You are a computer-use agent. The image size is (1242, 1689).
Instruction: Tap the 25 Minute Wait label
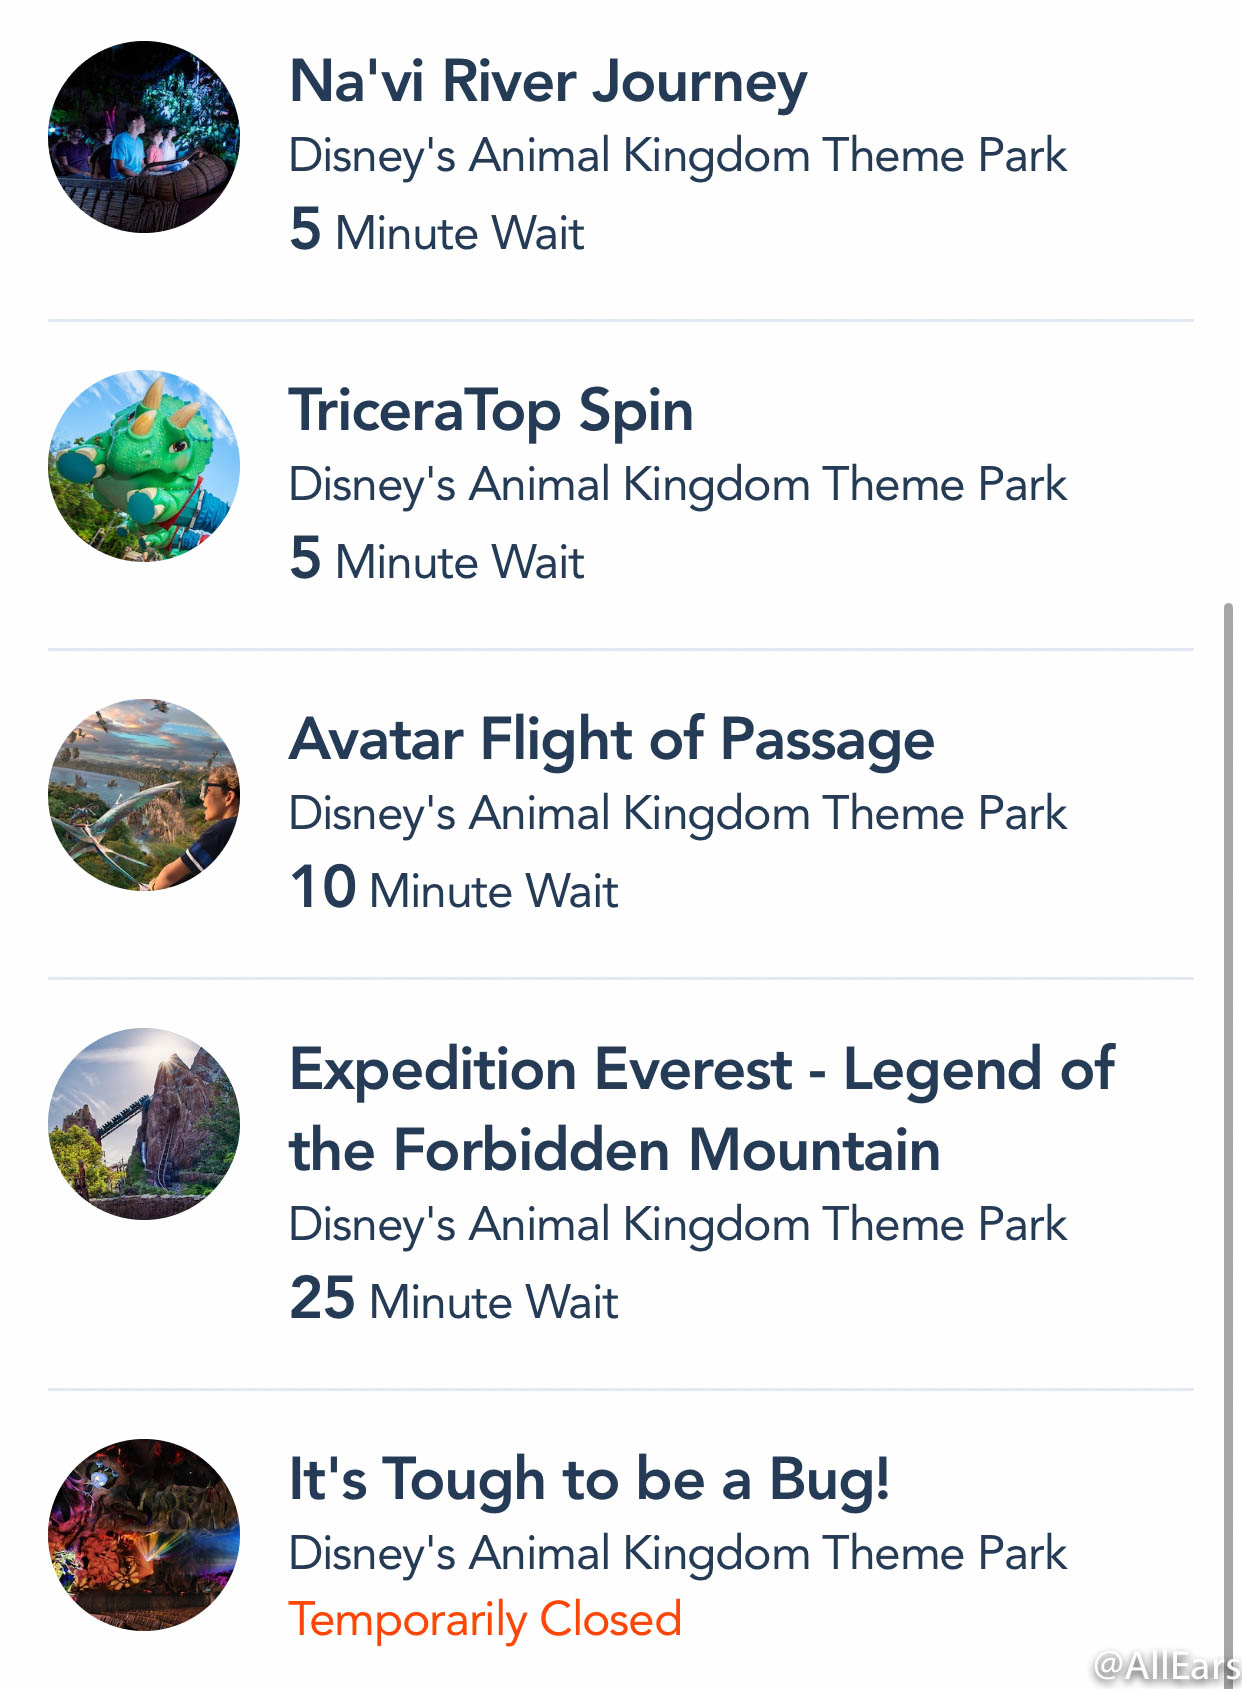coord(454,1299)
